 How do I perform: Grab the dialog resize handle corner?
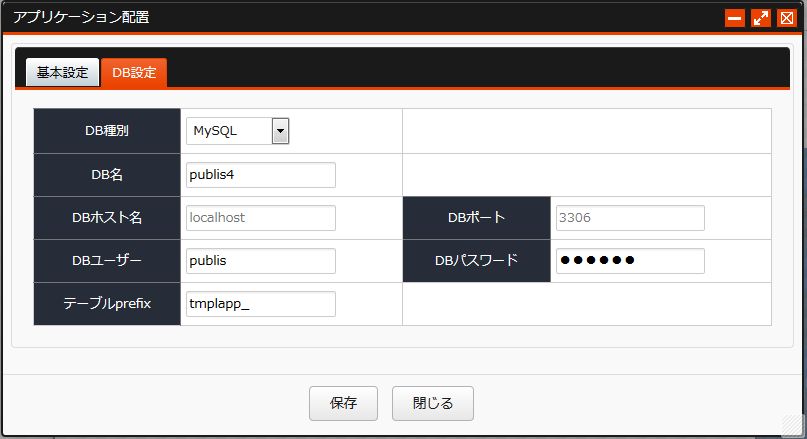tap(793, 426)
